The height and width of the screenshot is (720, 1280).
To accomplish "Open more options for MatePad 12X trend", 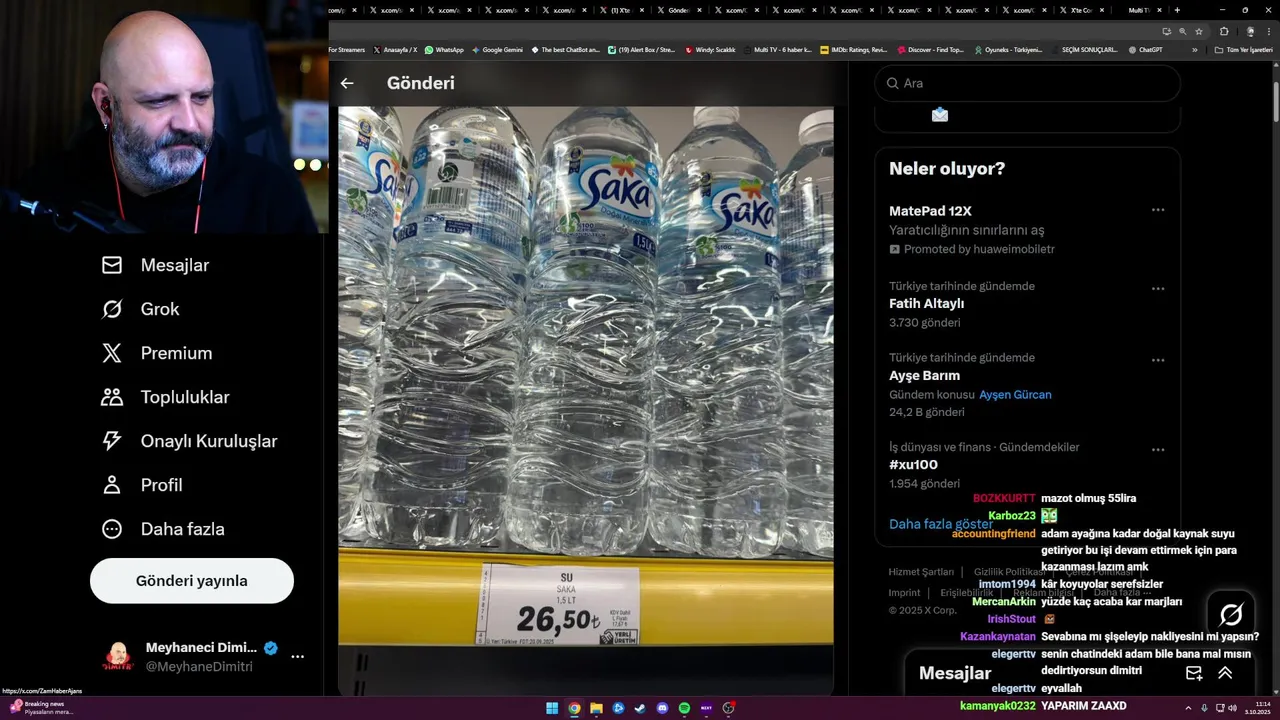I will tap(1158, 210).
